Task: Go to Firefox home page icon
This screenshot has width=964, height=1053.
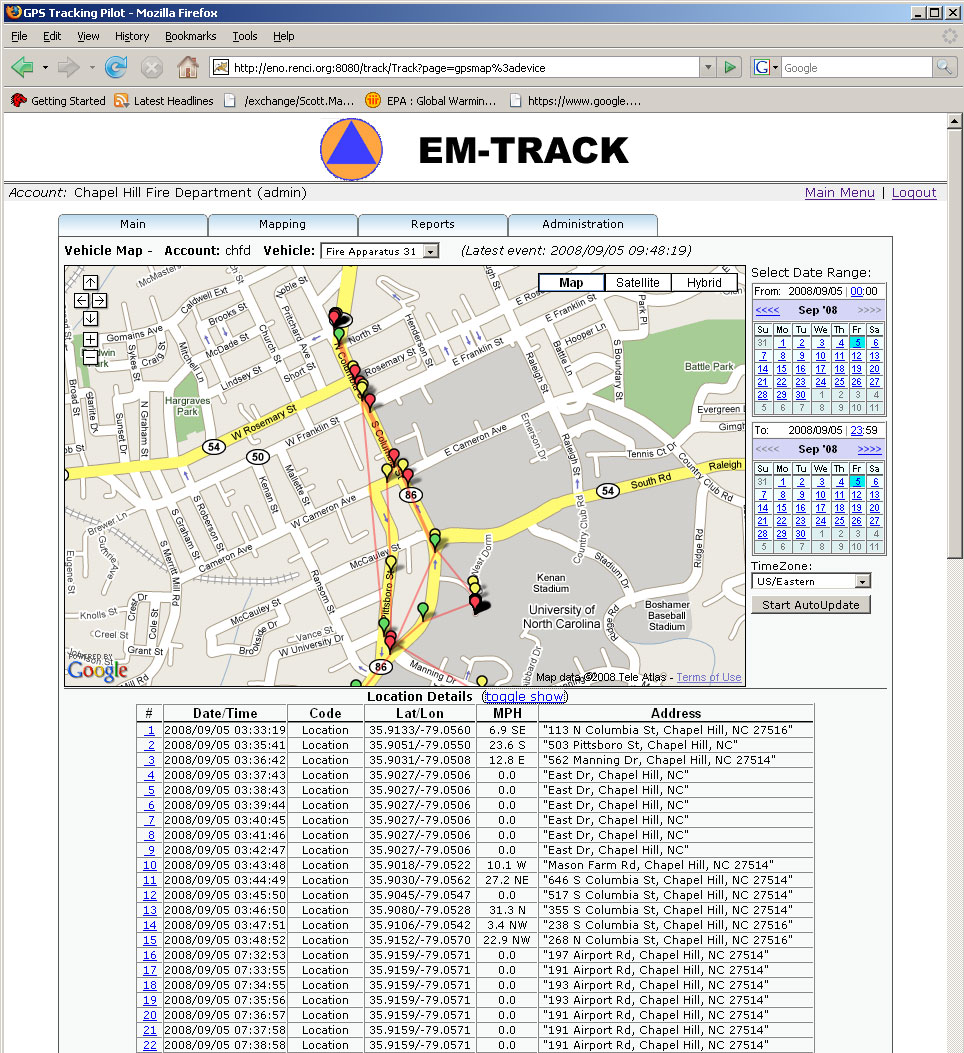Action: 187,68
